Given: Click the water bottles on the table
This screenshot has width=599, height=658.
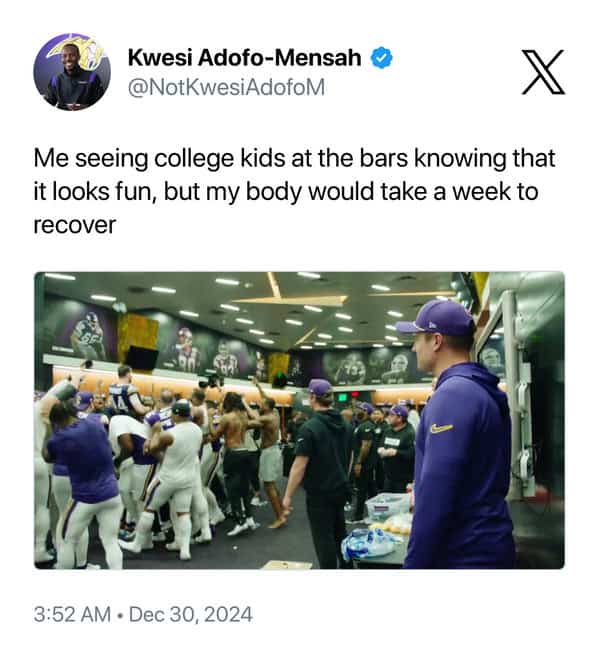Looking at the screenshot, I should [368, 543].
